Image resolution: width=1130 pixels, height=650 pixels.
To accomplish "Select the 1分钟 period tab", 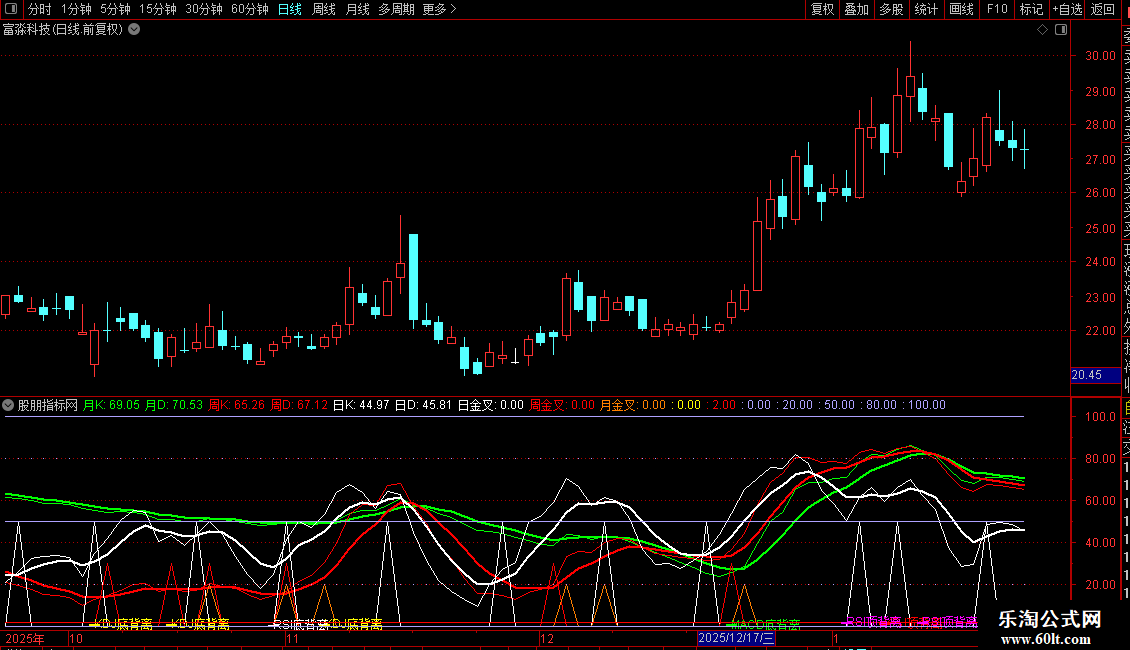I will click(x=76, y=9).
